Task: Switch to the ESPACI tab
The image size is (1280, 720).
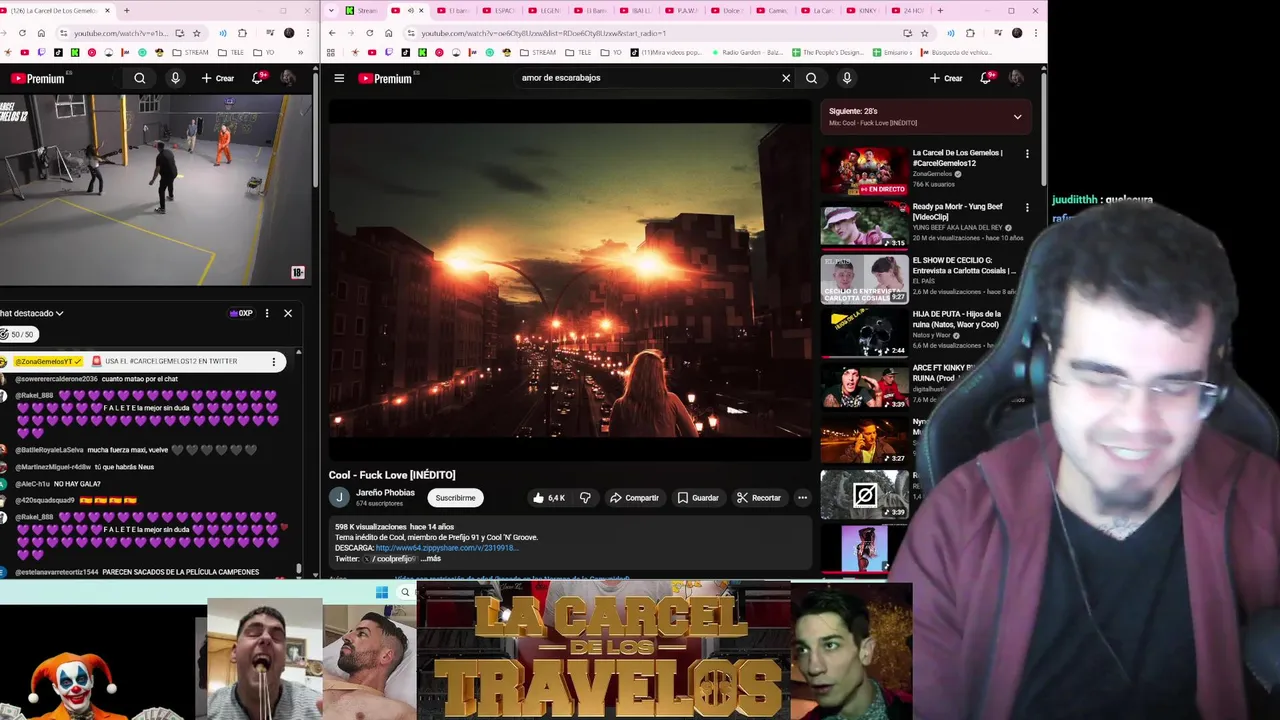Action: [x=499, y=11]
